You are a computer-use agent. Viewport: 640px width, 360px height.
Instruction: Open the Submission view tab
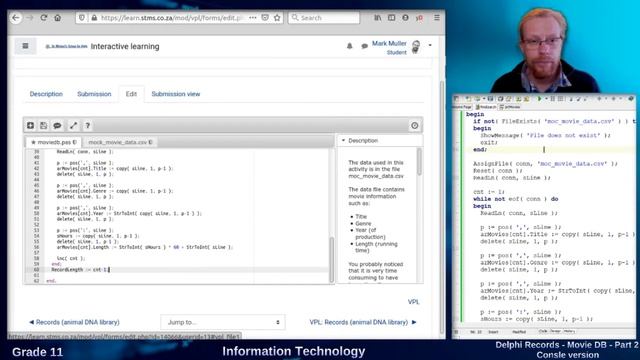click(176, 94)
